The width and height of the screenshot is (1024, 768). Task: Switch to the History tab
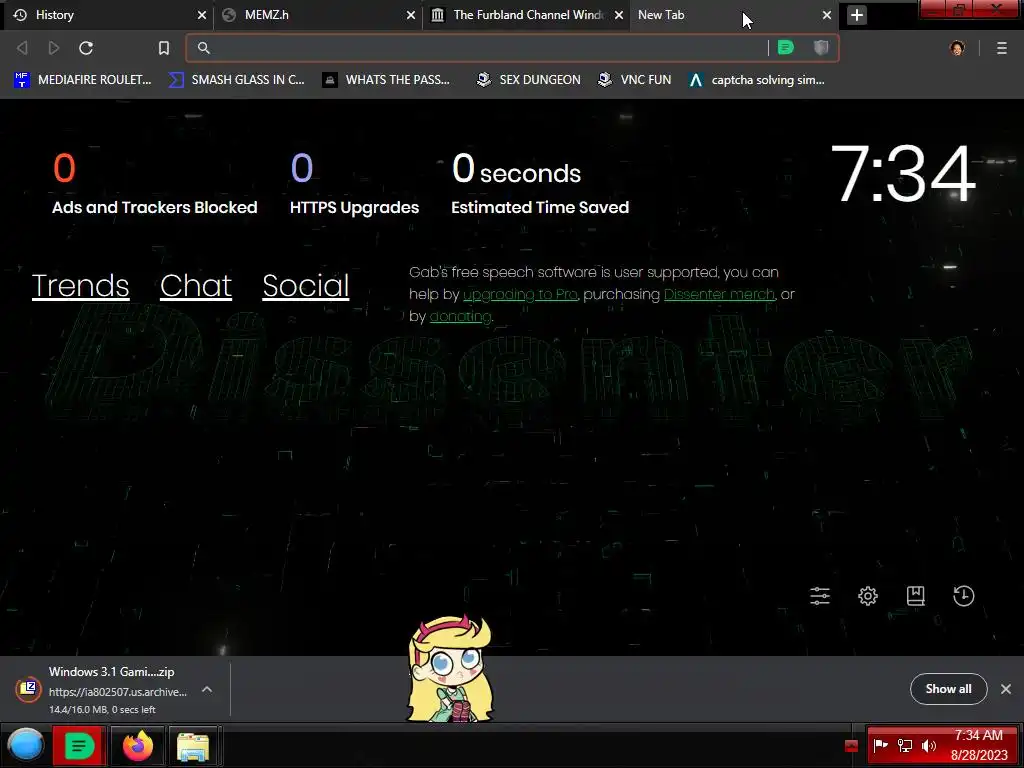pyautogui.click(x=108, y=15)
